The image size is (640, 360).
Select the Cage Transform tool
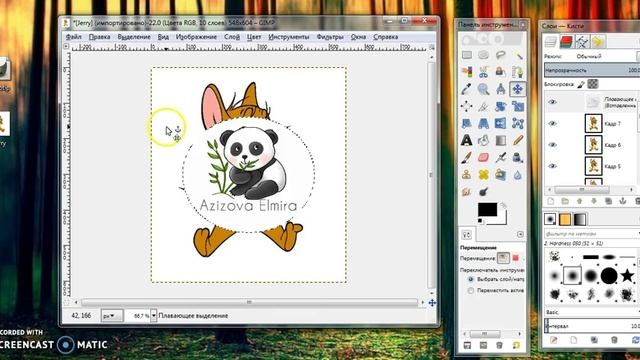518,123
